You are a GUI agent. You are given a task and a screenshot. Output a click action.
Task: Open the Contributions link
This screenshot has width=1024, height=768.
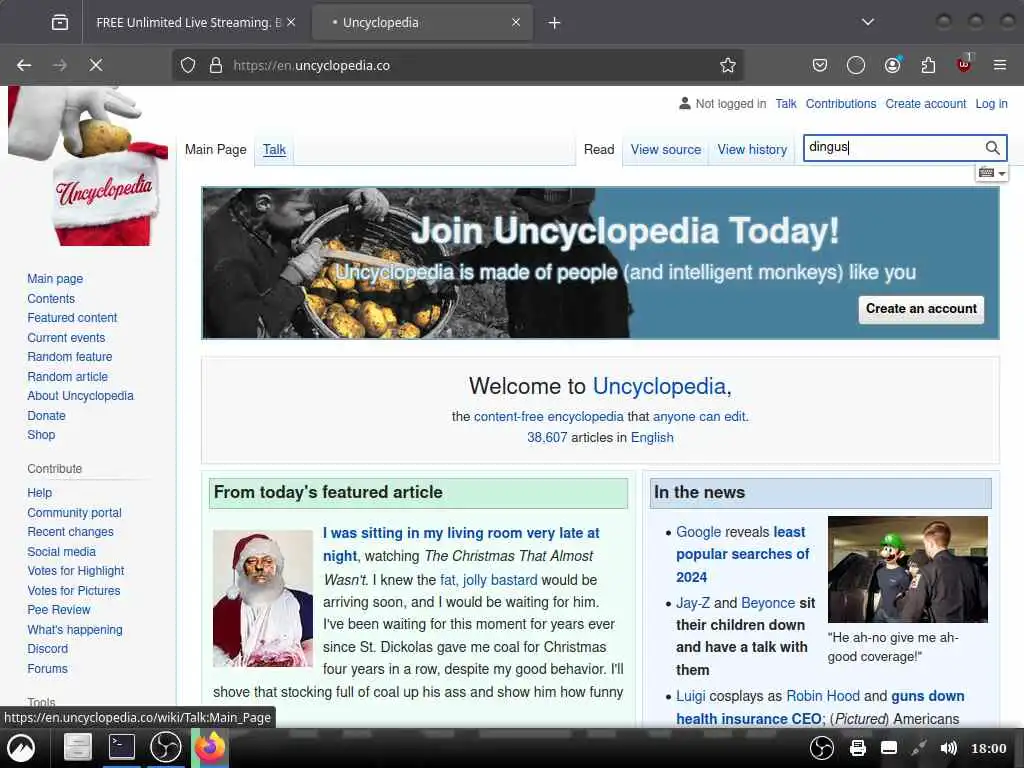840,104
